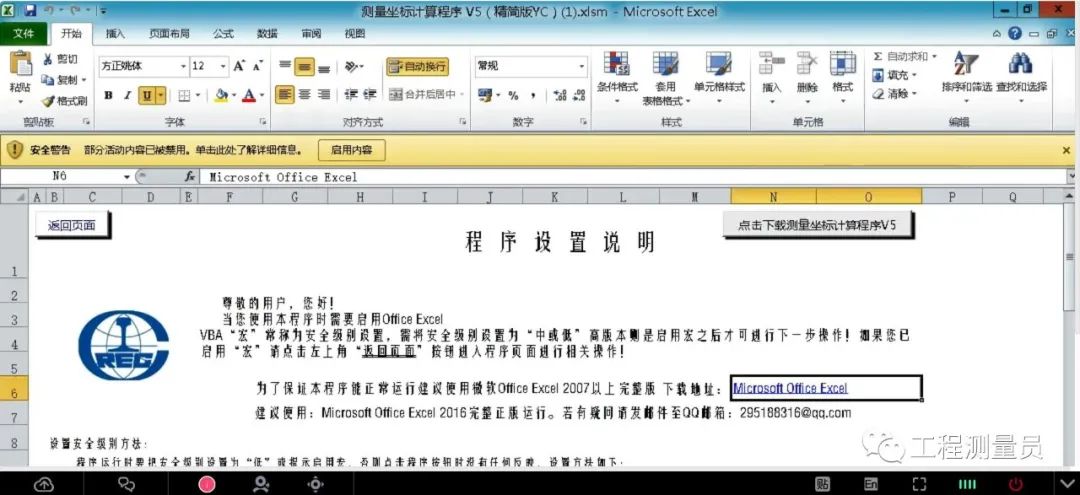
Task: Toggle Underline formatting
Action: [147, 95]
